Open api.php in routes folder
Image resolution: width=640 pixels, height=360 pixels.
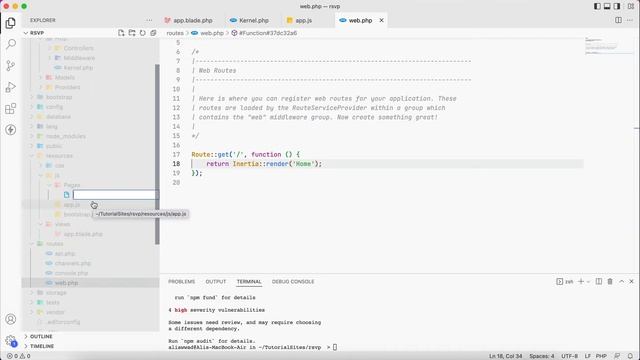point(65,253)
